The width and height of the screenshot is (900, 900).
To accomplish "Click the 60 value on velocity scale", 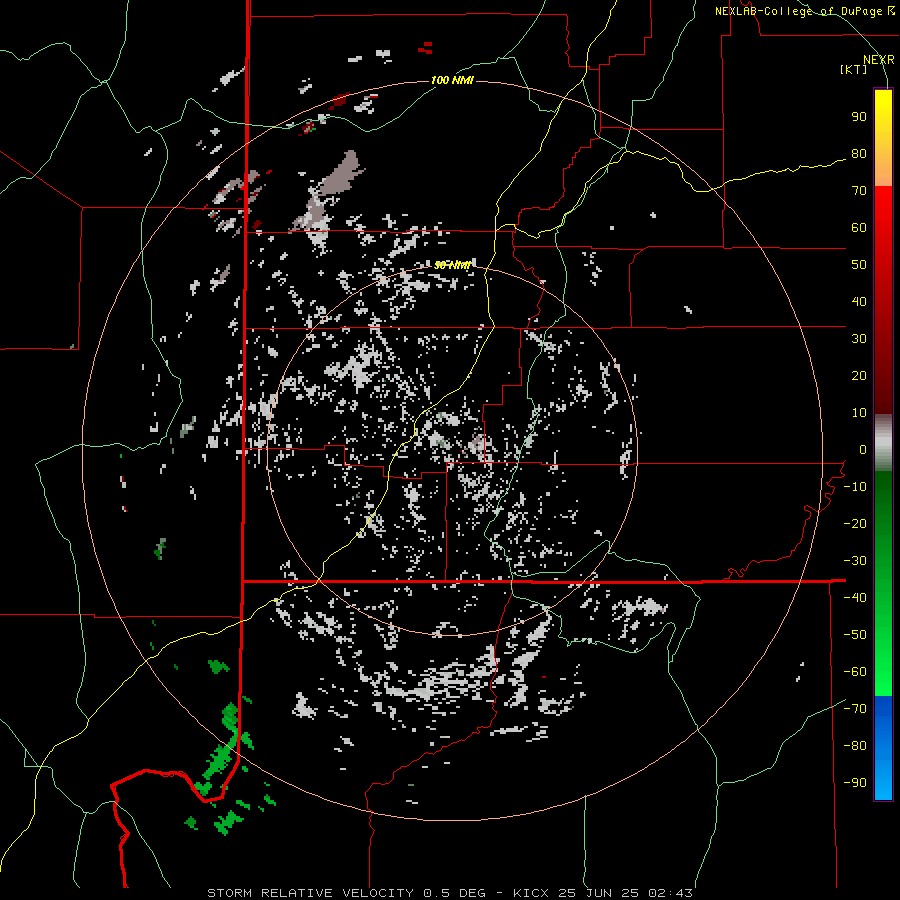I will point(859,227).
